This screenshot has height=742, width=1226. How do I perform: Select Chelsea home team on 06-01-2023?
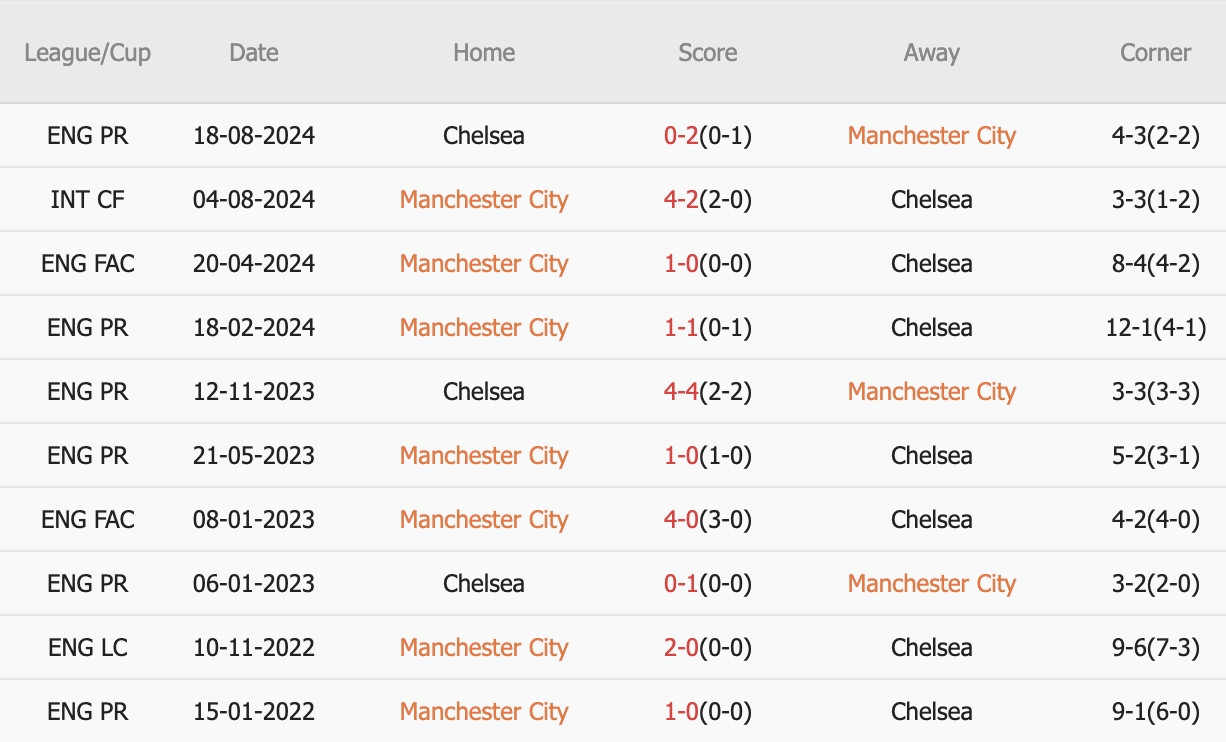(x=484, y=583)
